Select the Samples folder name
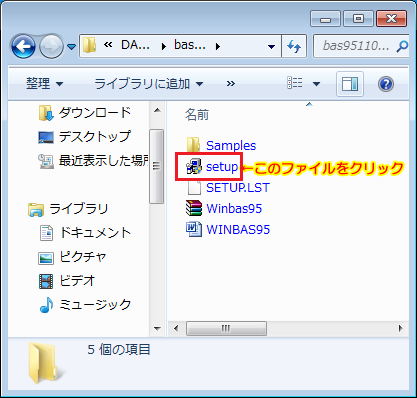The height and width of the screenshot is (398, 417). tap(231, 146)
